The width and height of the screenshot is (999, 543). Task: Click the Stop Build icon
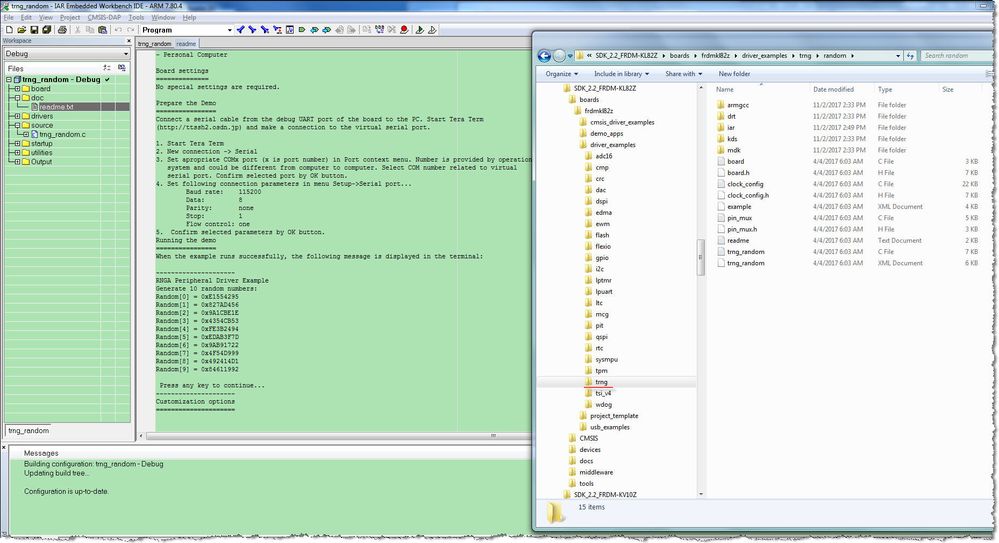click(x=392, y=30)
